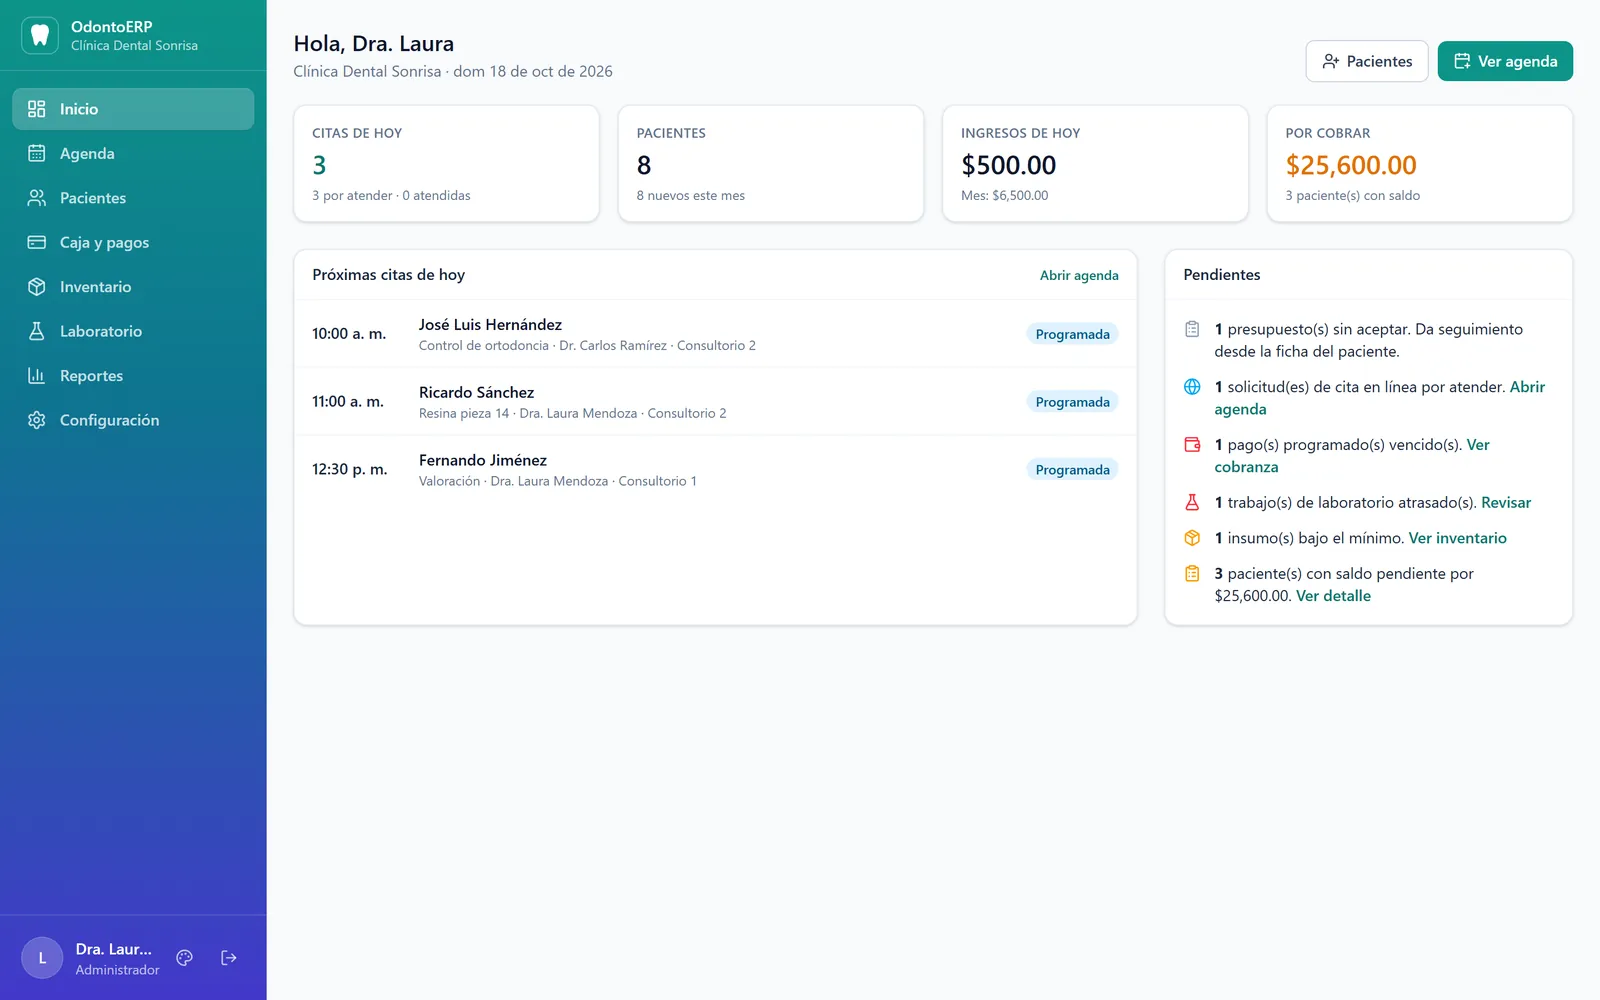The width and height of the screenshot is (1600, 1000).
Task: Click the Caja y pagos card icon
Action: tap(37, 242)
